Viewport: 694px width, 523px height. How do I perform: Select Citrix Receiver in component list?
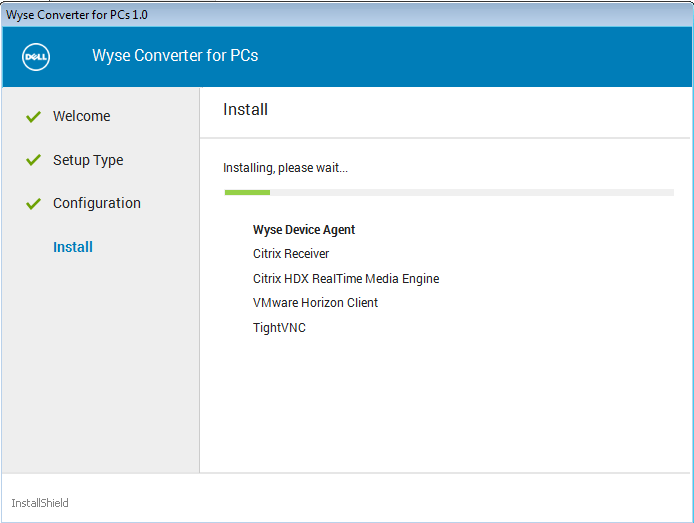pyautogui.click(x=291, y=254)
